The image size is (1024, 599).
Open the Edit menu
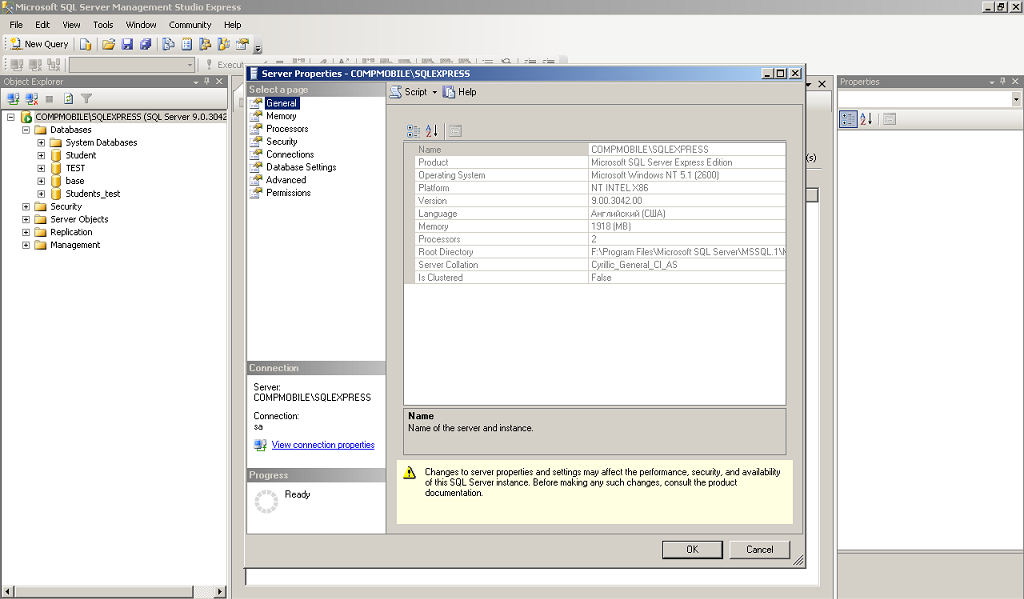(x=42, y=25)
